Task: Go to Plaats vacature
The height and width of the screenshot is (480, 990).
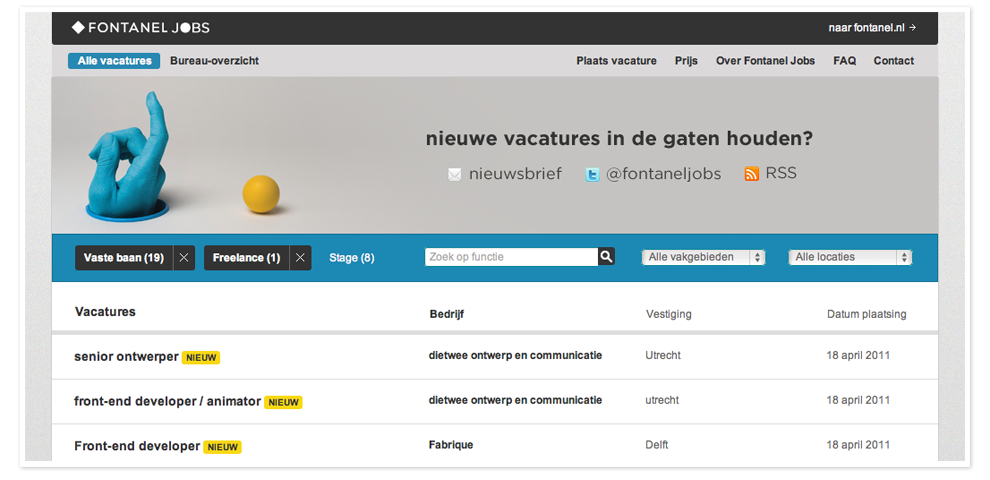Action: (x=616, y=61)
